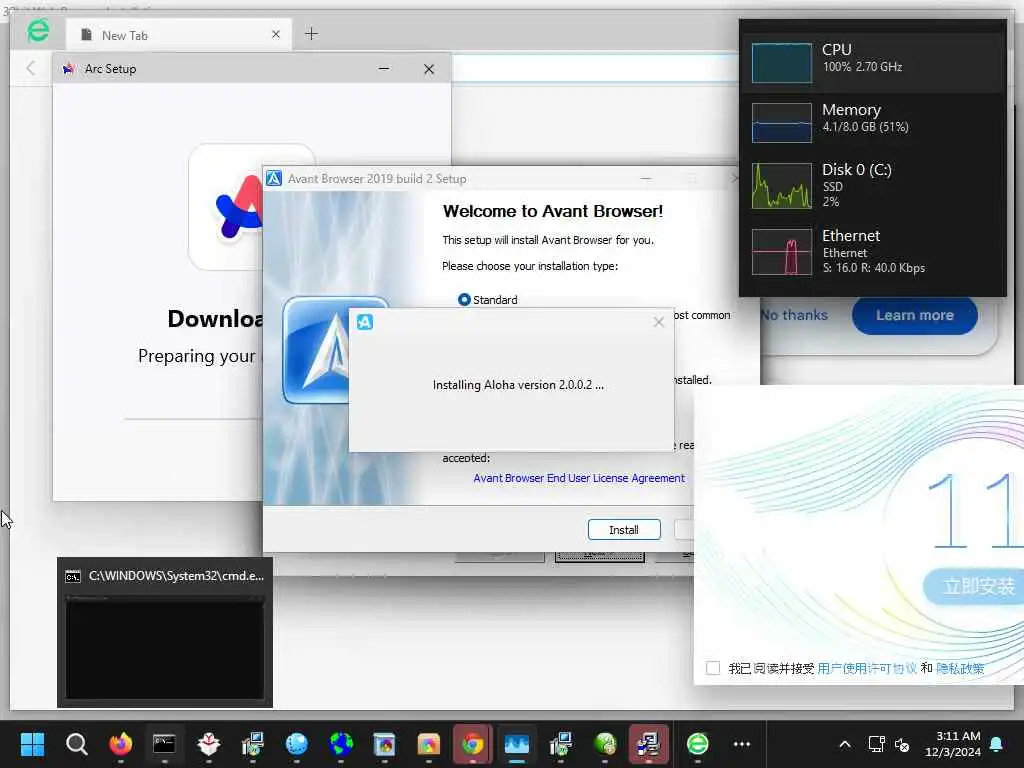Open Firefox from the taskbar
1024x768 pixels.
point(120,744)
